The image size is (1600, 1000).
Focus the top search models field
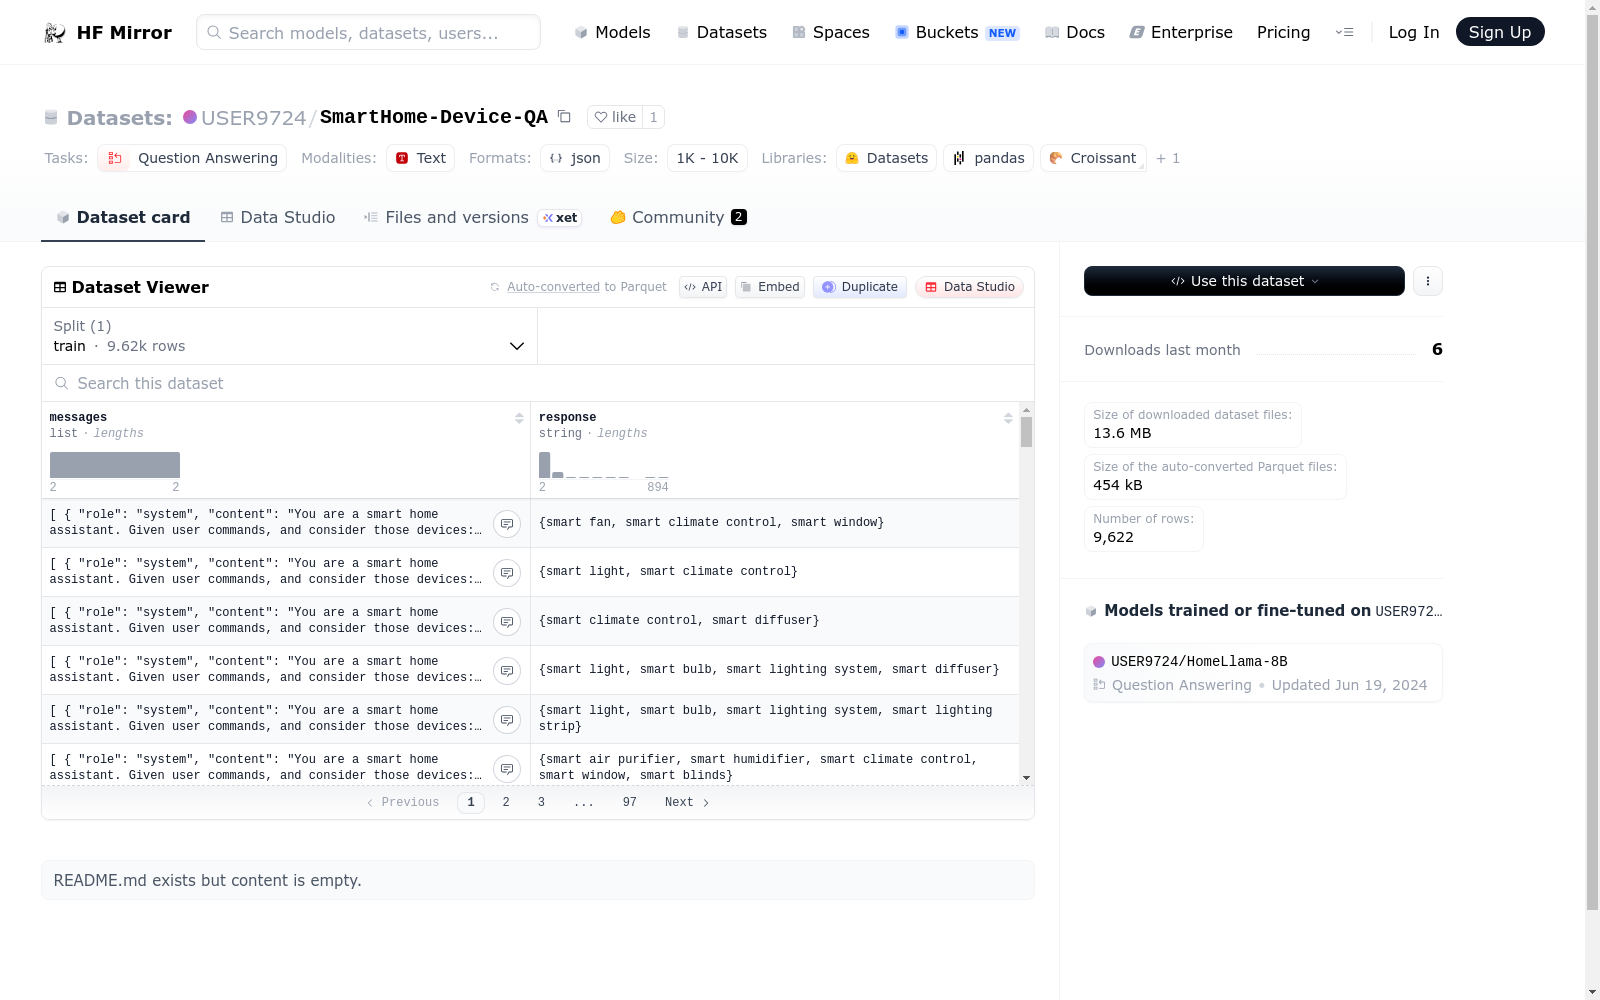pyautogui.click(x=368, y=32)
